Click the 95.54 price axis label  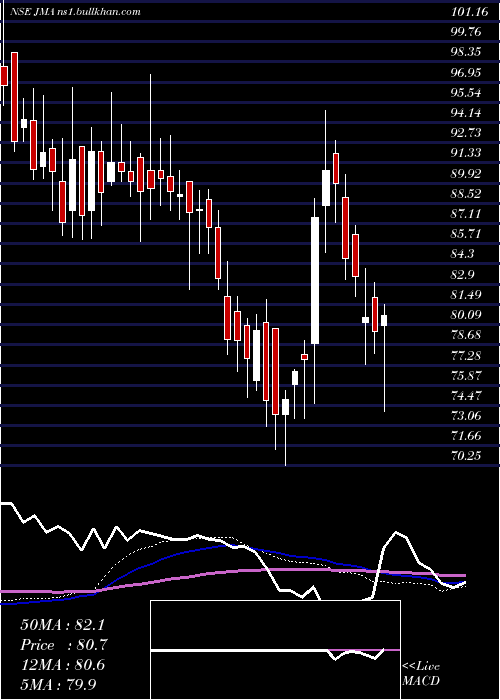tap(466, 93)
